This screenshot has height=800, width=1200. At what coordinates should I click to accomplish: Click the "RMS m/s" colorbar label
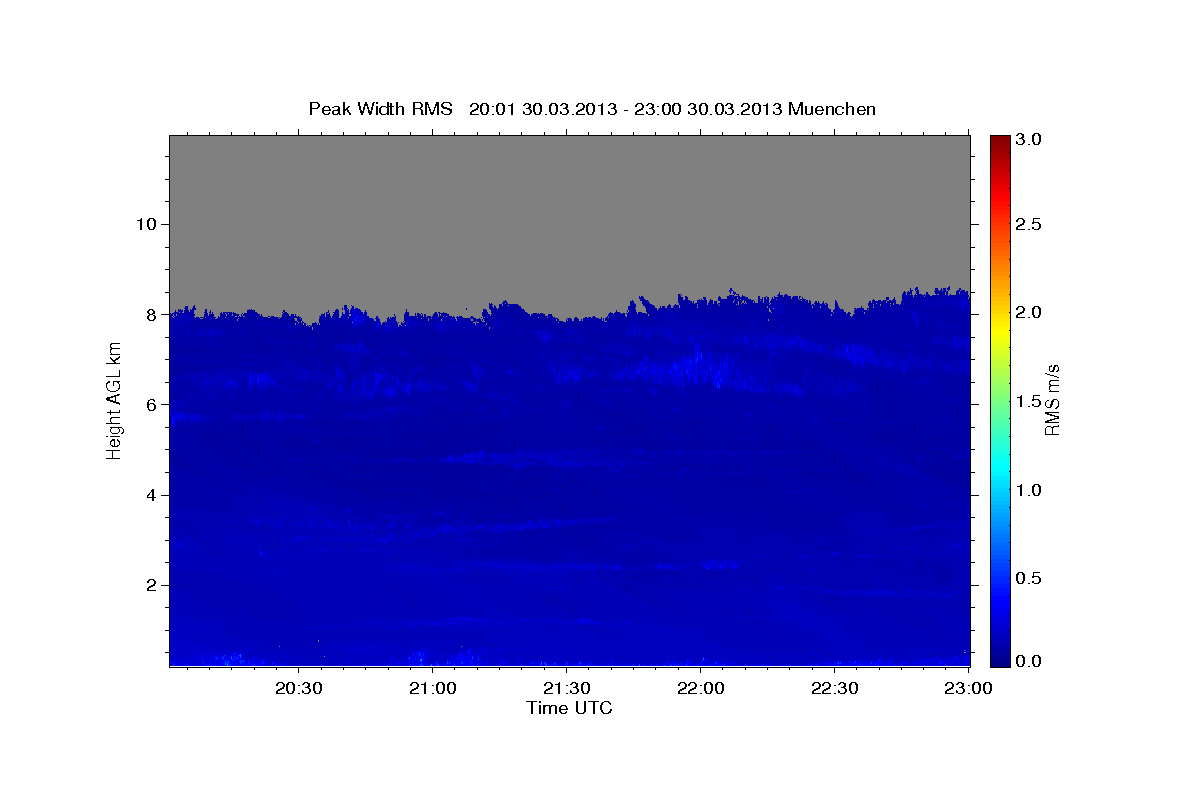(x=1051, y=400)
